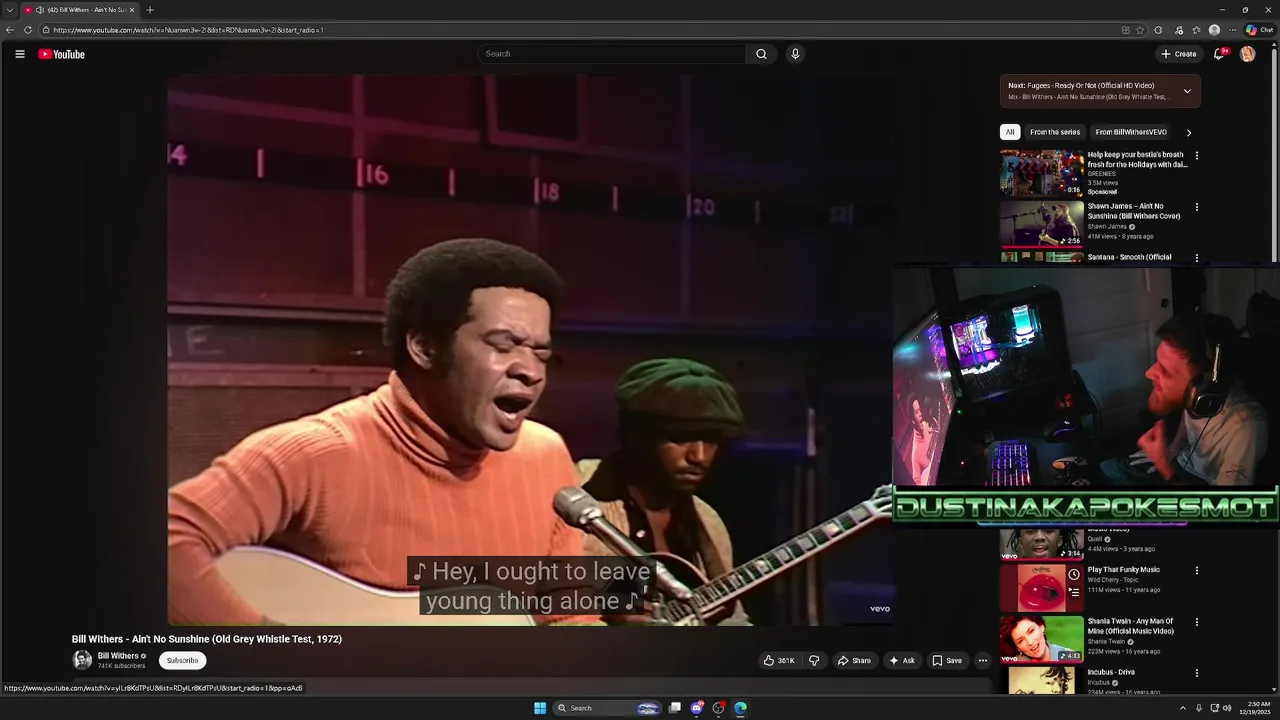Open Task View on taskbar

(675, 708)
